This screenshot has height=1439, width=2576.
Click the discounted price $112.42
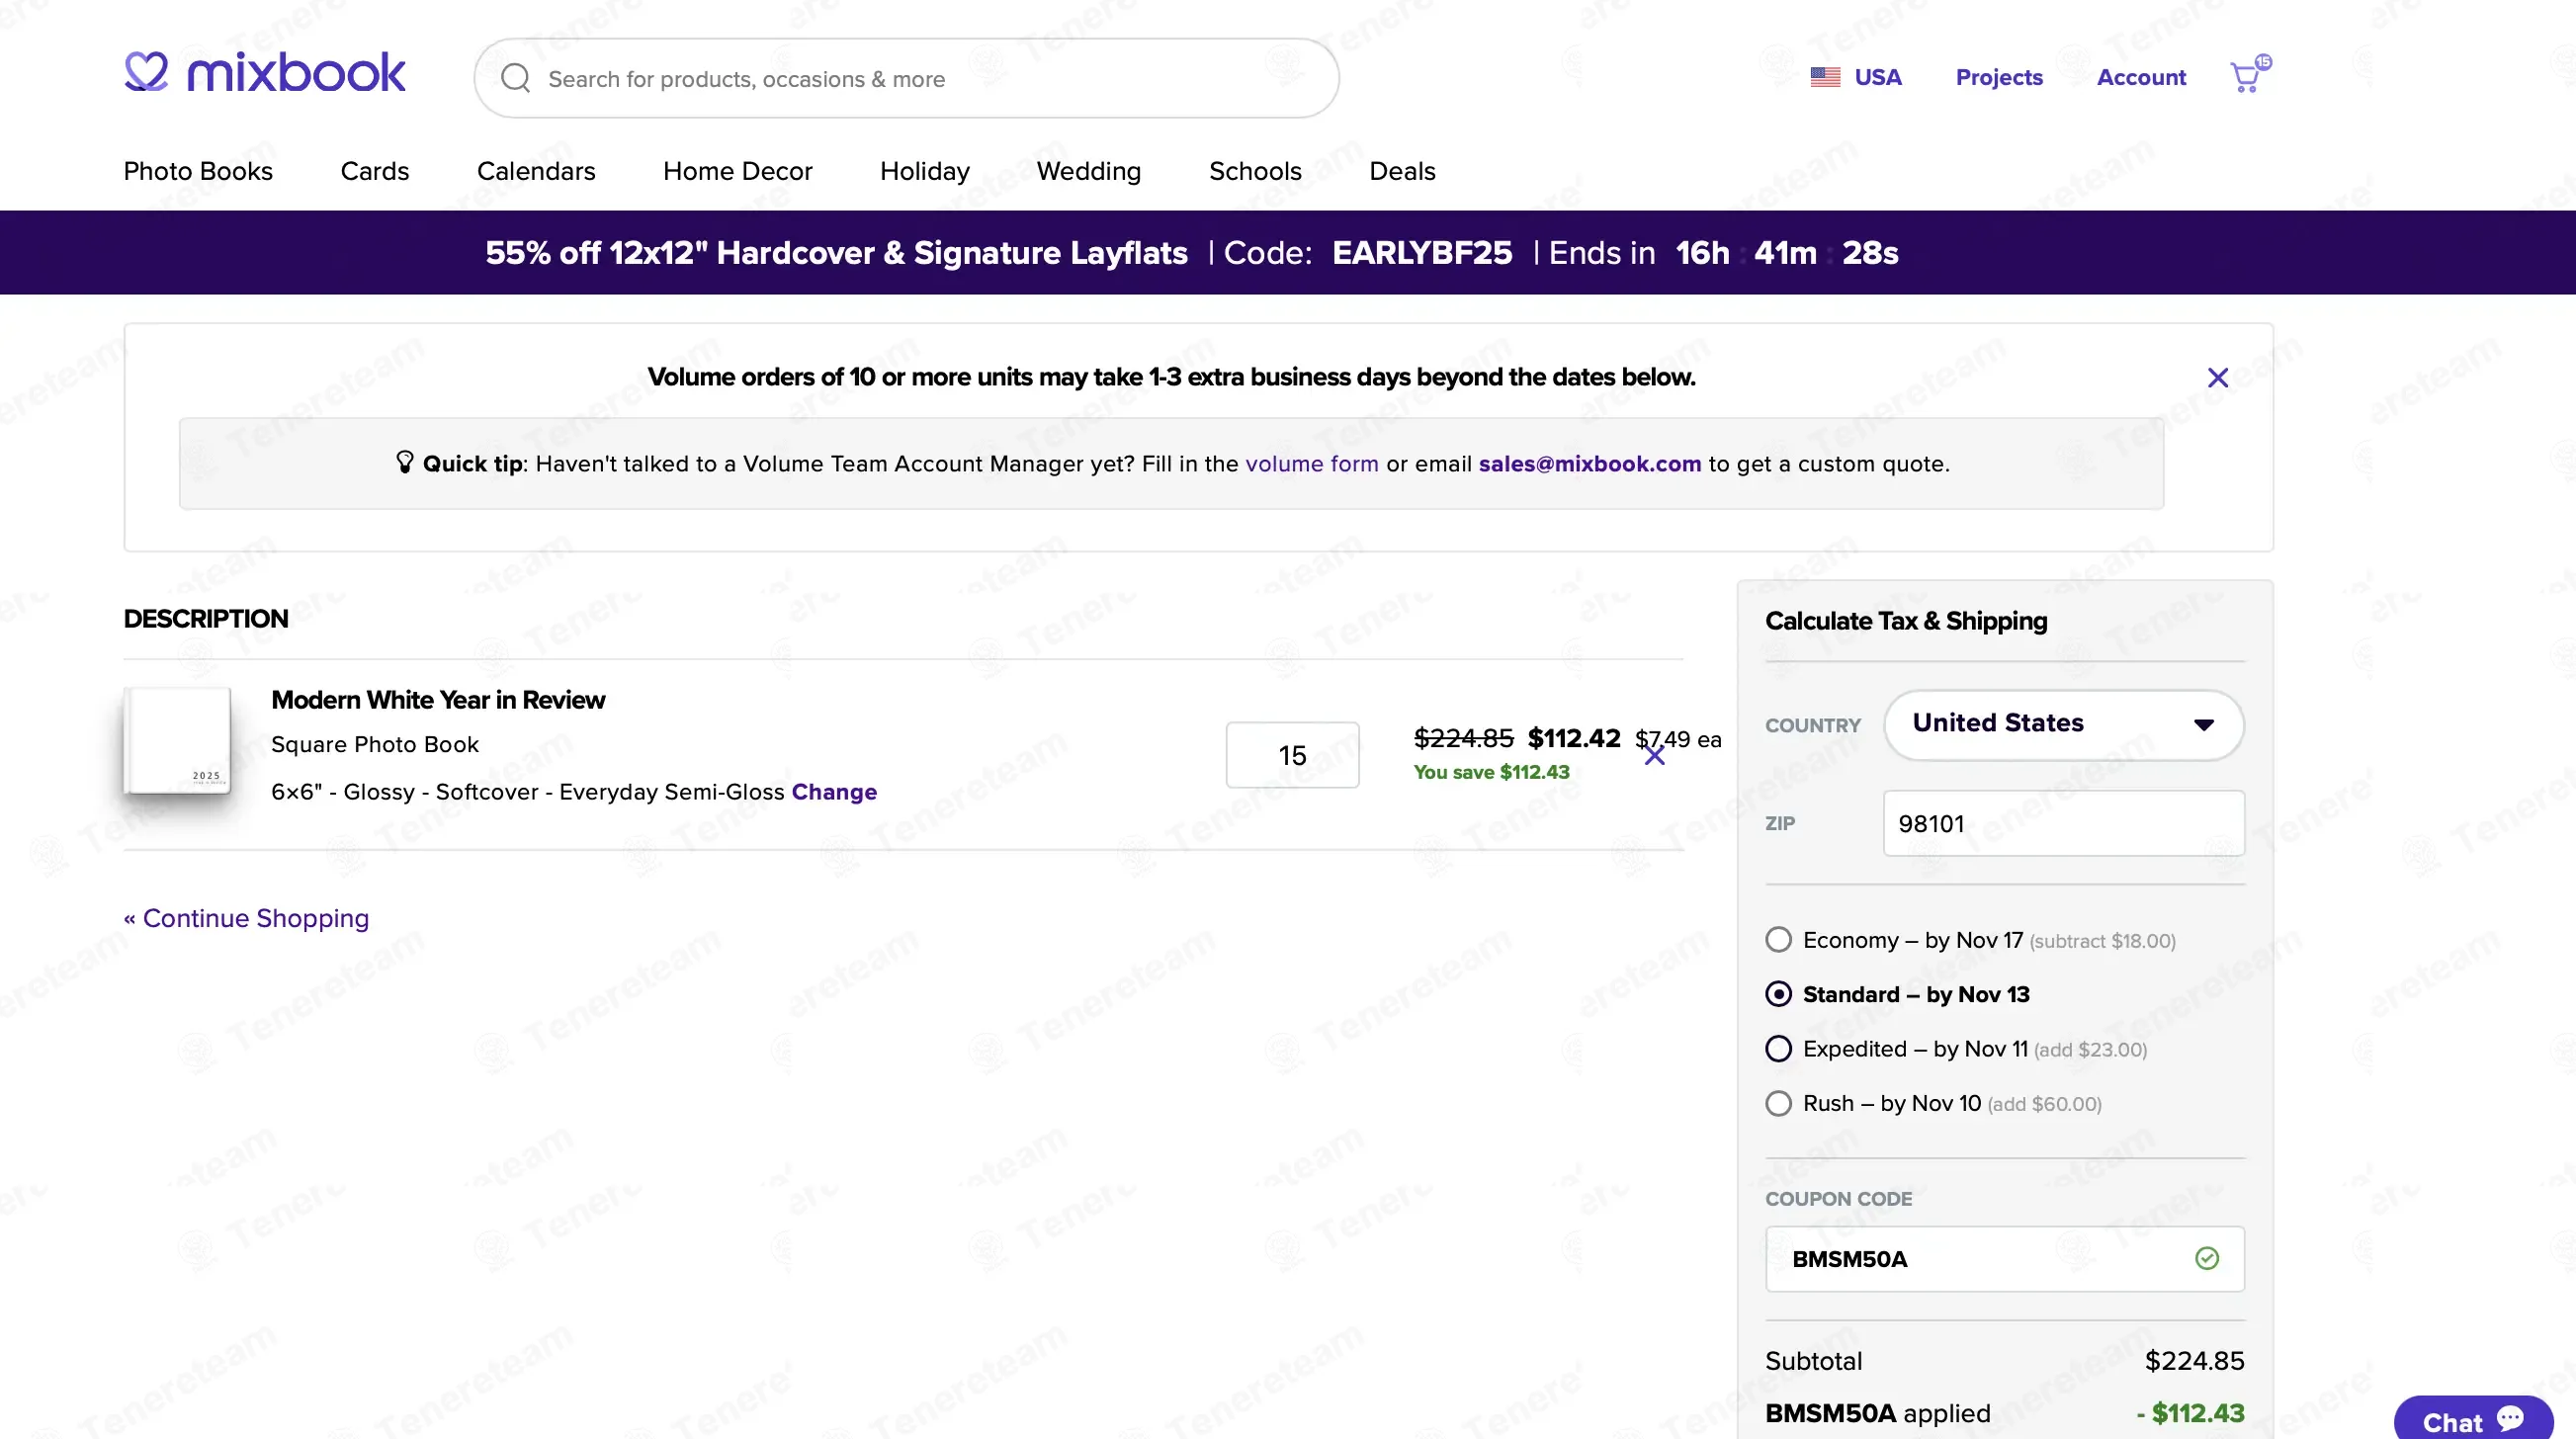[x=1574, y=738]
